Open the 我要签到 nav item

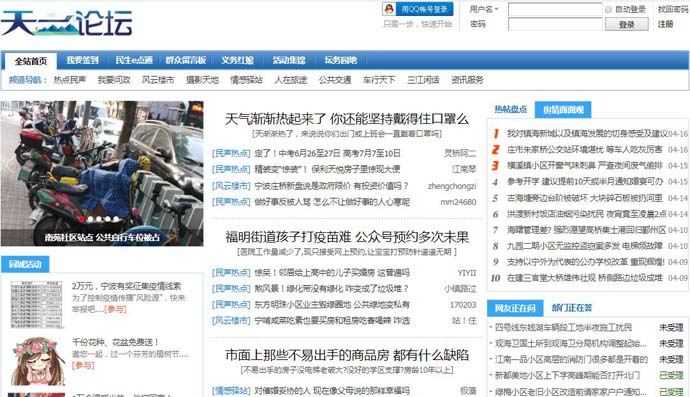(82, 60)
